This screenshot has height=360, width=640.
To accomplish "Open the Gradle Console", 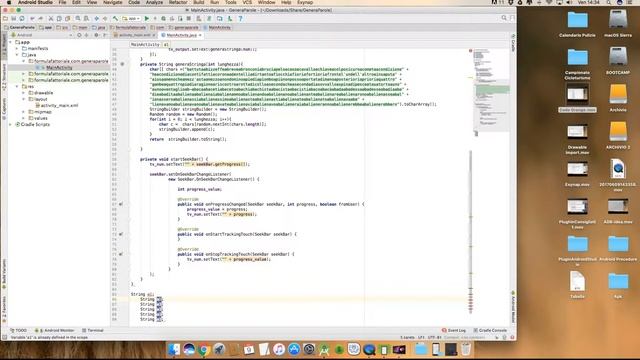I will click(490, 330).
